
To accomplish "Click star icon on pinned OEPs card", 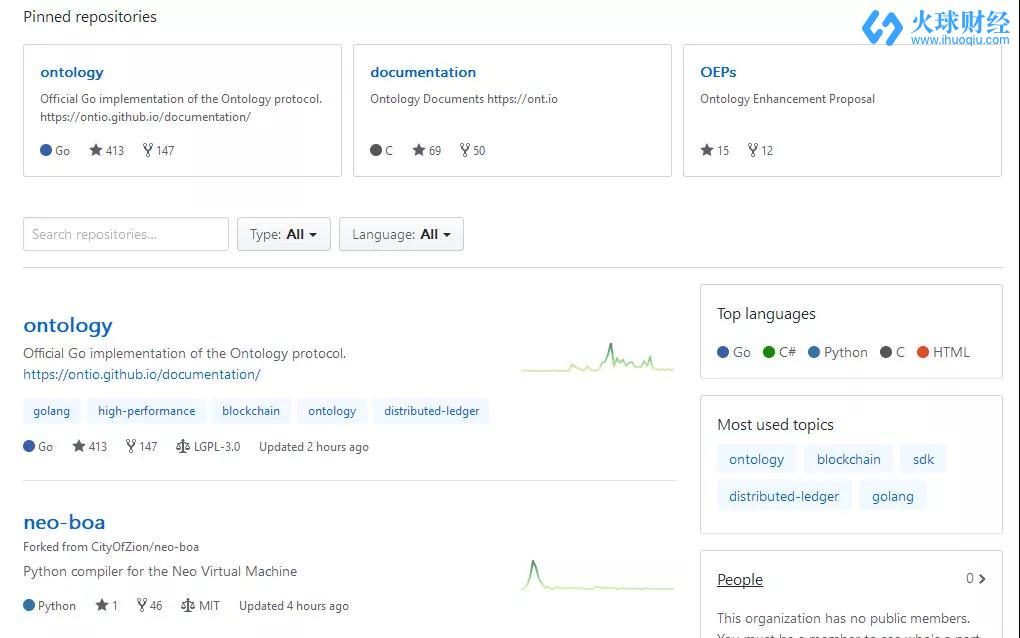I will click(707, 150).
